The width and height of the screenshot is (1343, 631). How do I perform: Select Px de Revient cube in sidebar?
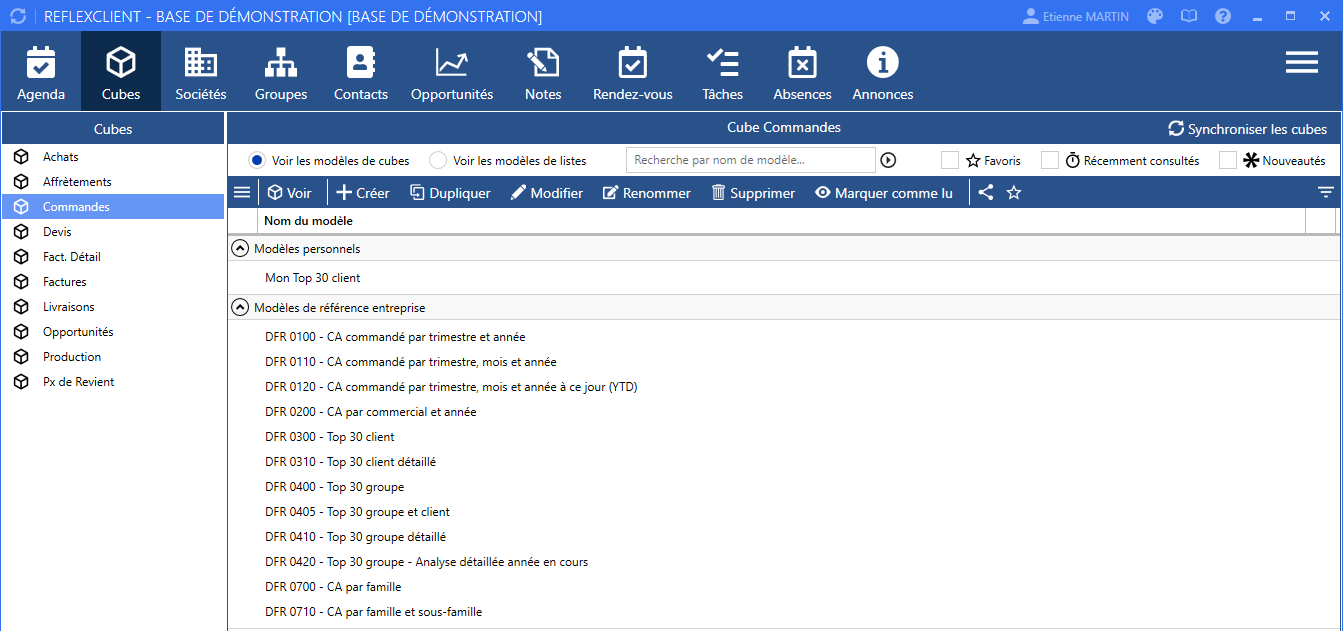113,382
